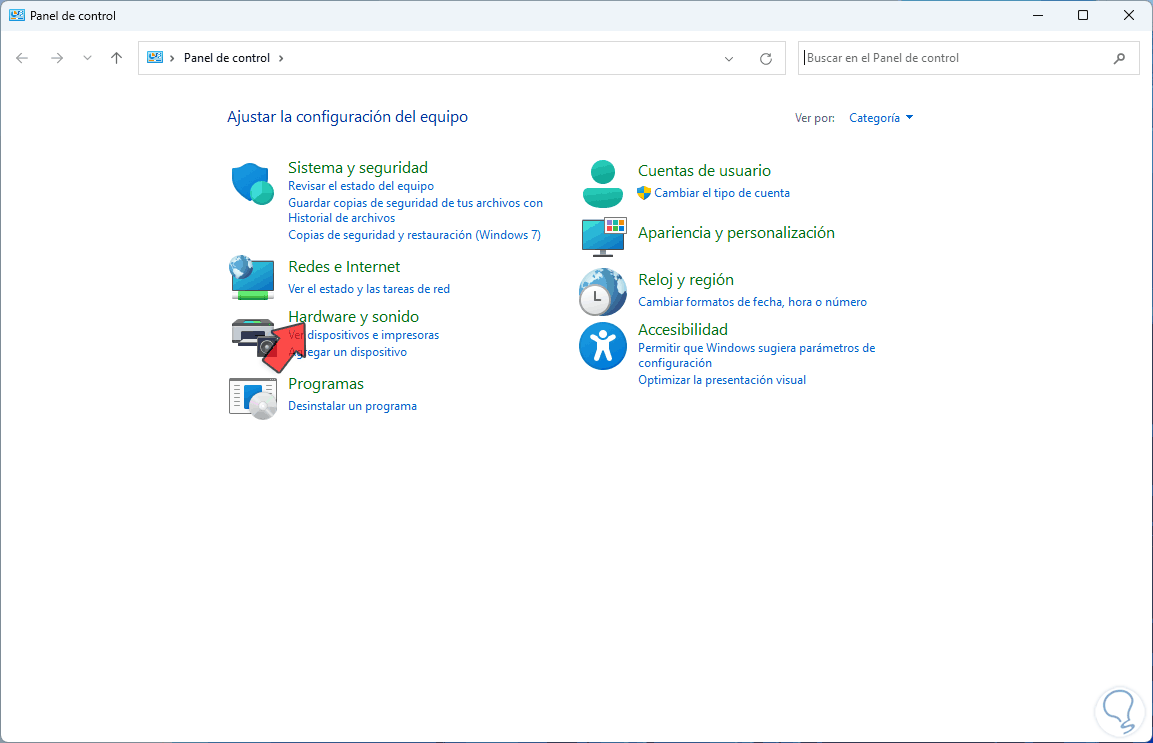Open the Reloj y región clock globe icon
Viewport: 1153px width, 743px height.
[602, 292]
